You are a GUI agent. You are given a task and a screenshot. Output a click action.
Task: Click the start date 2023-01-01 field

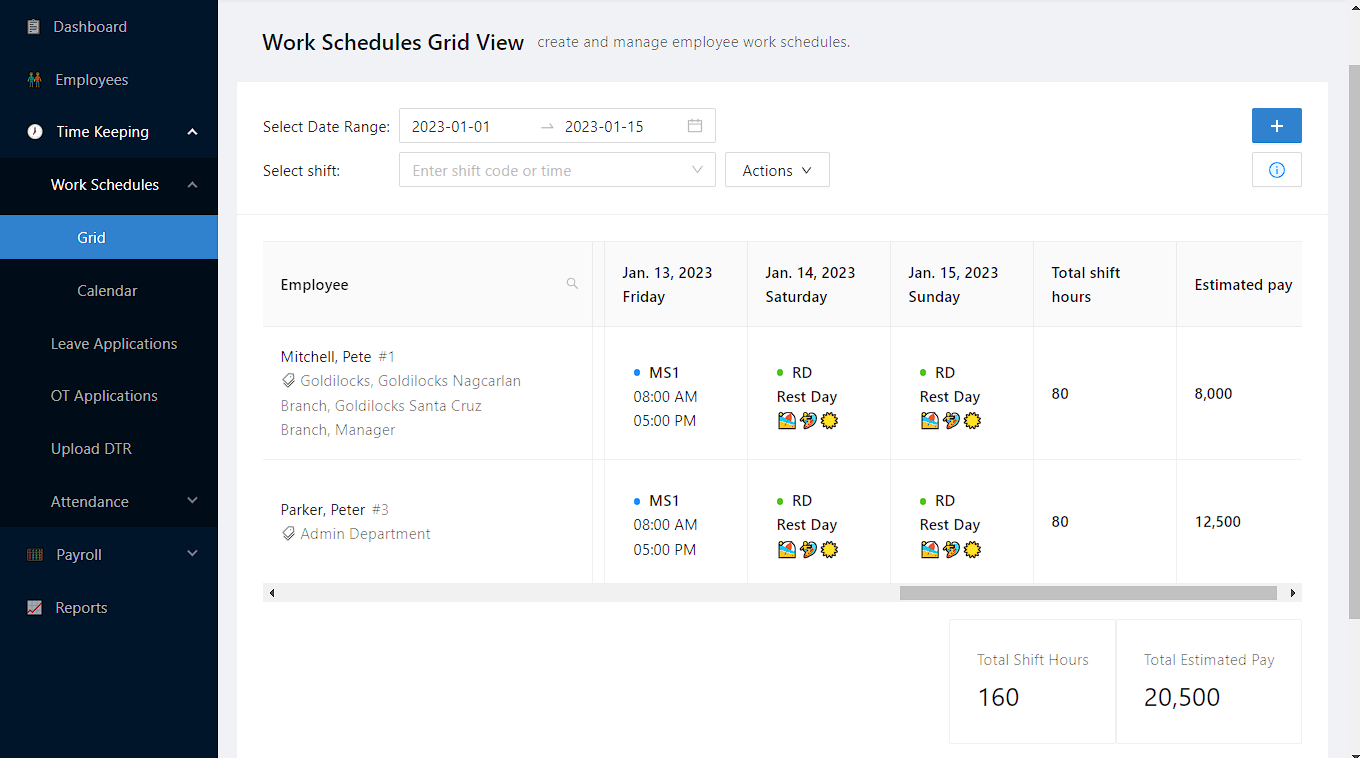pyautogui.click(x=465, y=126)
